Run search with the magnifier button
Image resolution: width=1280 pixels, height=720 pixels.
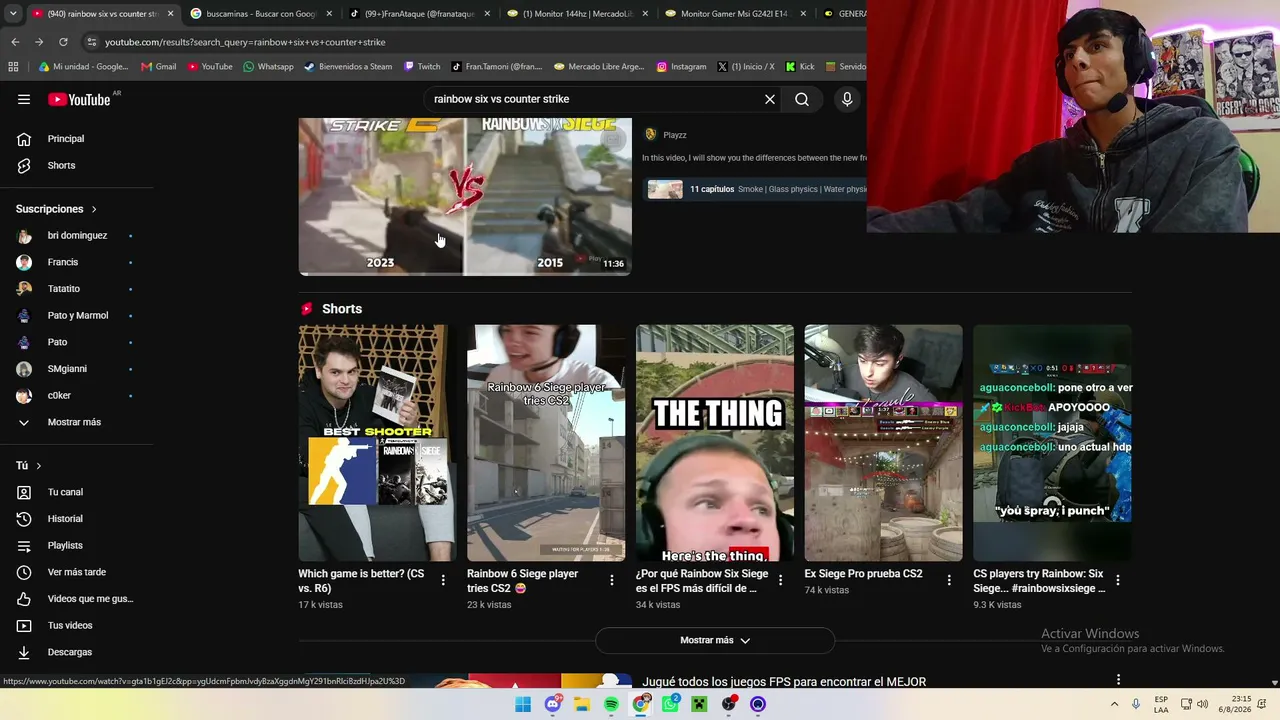click(802, 99)
